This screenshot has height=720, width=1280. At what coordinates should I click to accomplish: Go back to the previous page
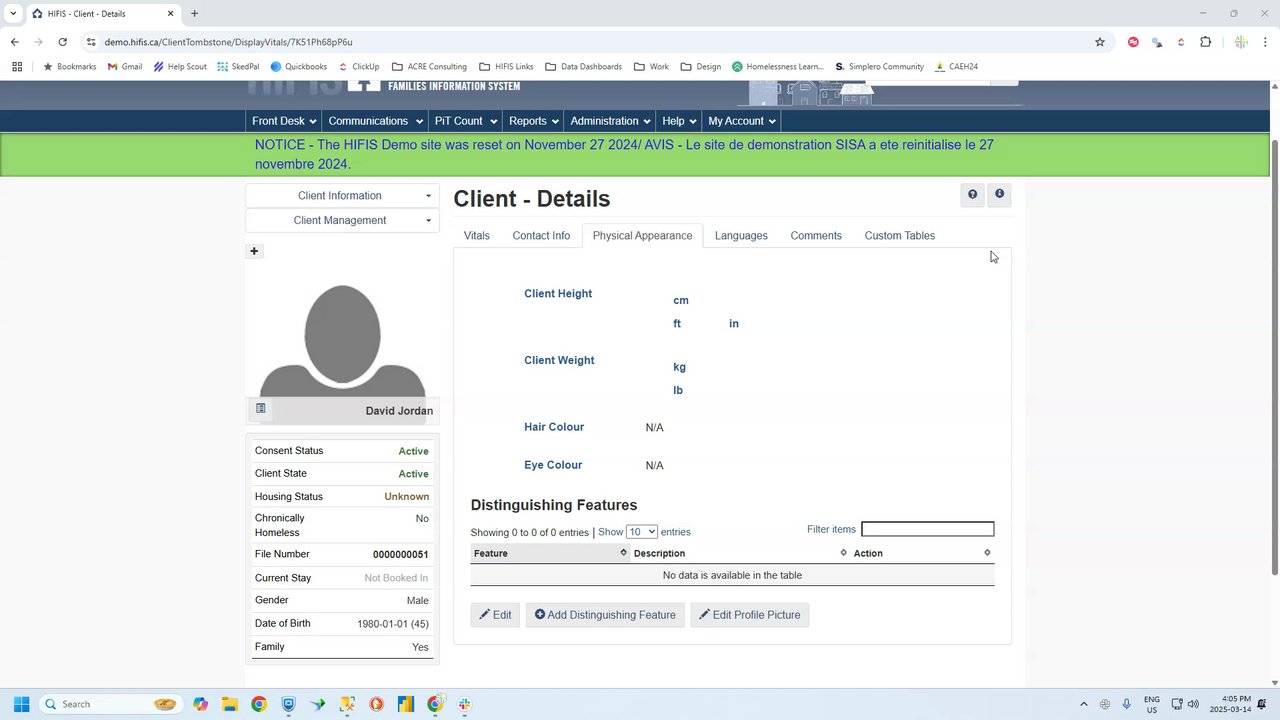point(14,42)
